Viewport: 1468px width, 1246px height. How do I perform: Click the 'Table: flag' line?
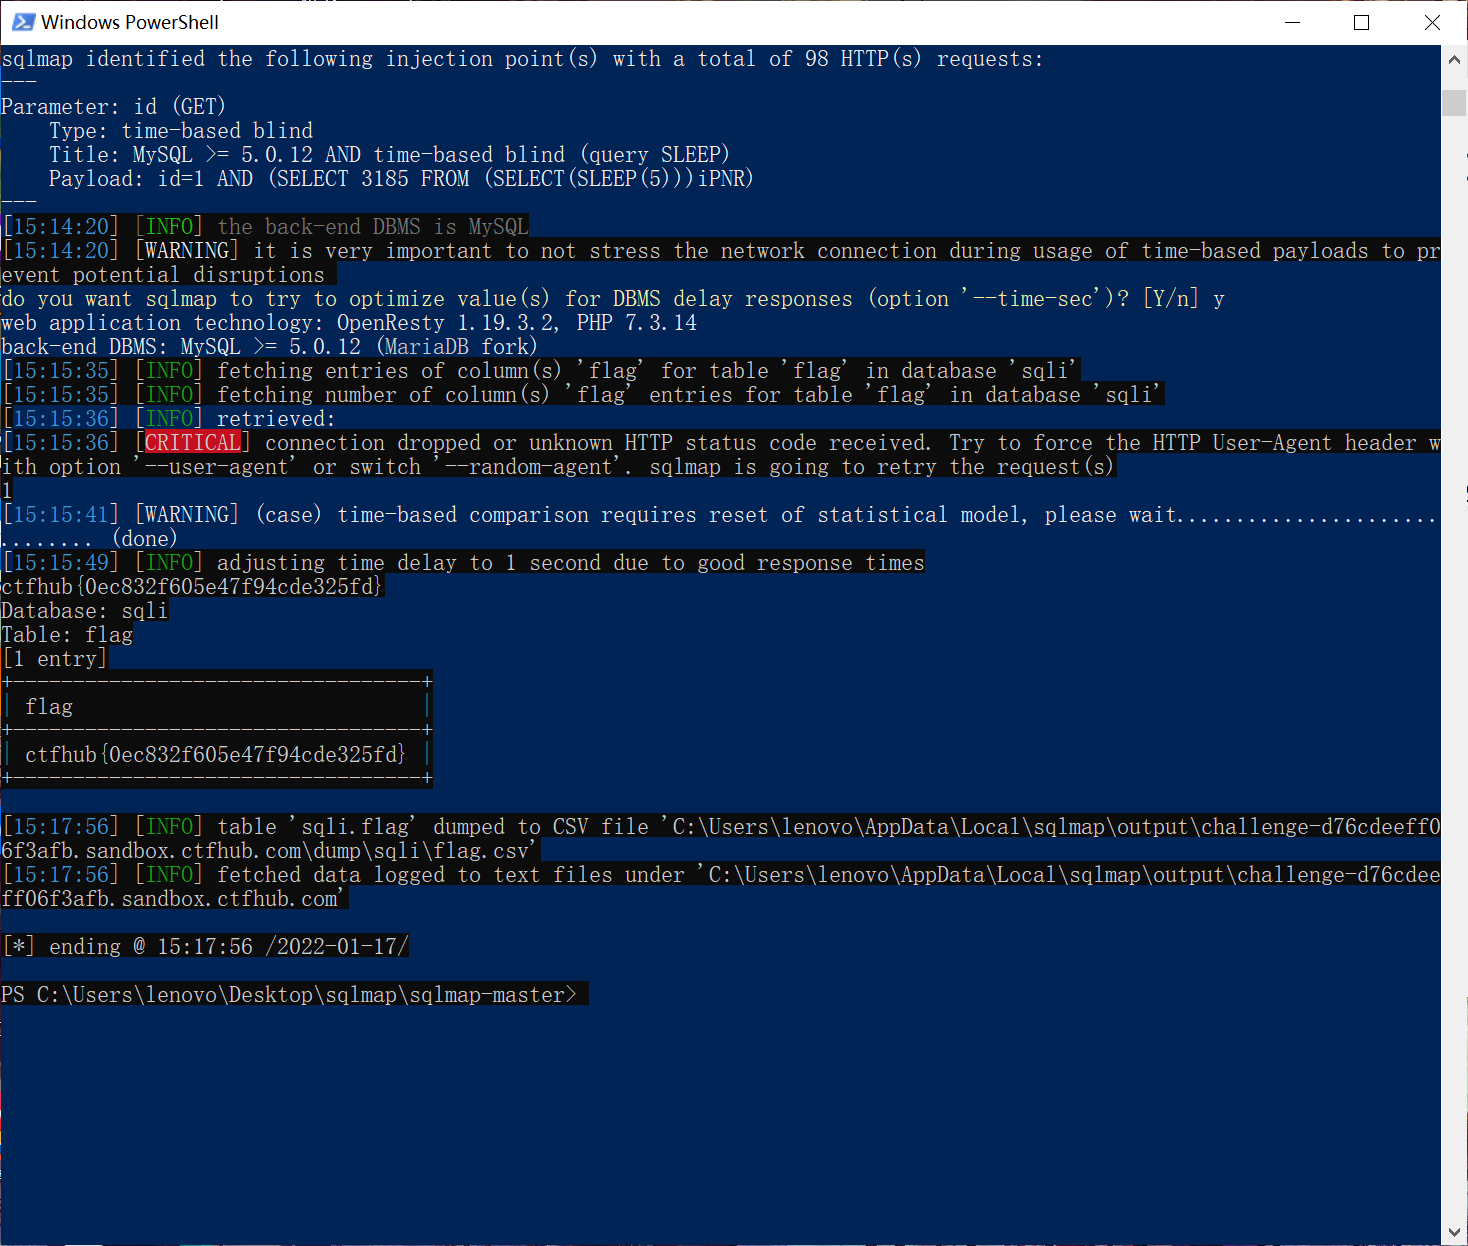coord(67,635)
